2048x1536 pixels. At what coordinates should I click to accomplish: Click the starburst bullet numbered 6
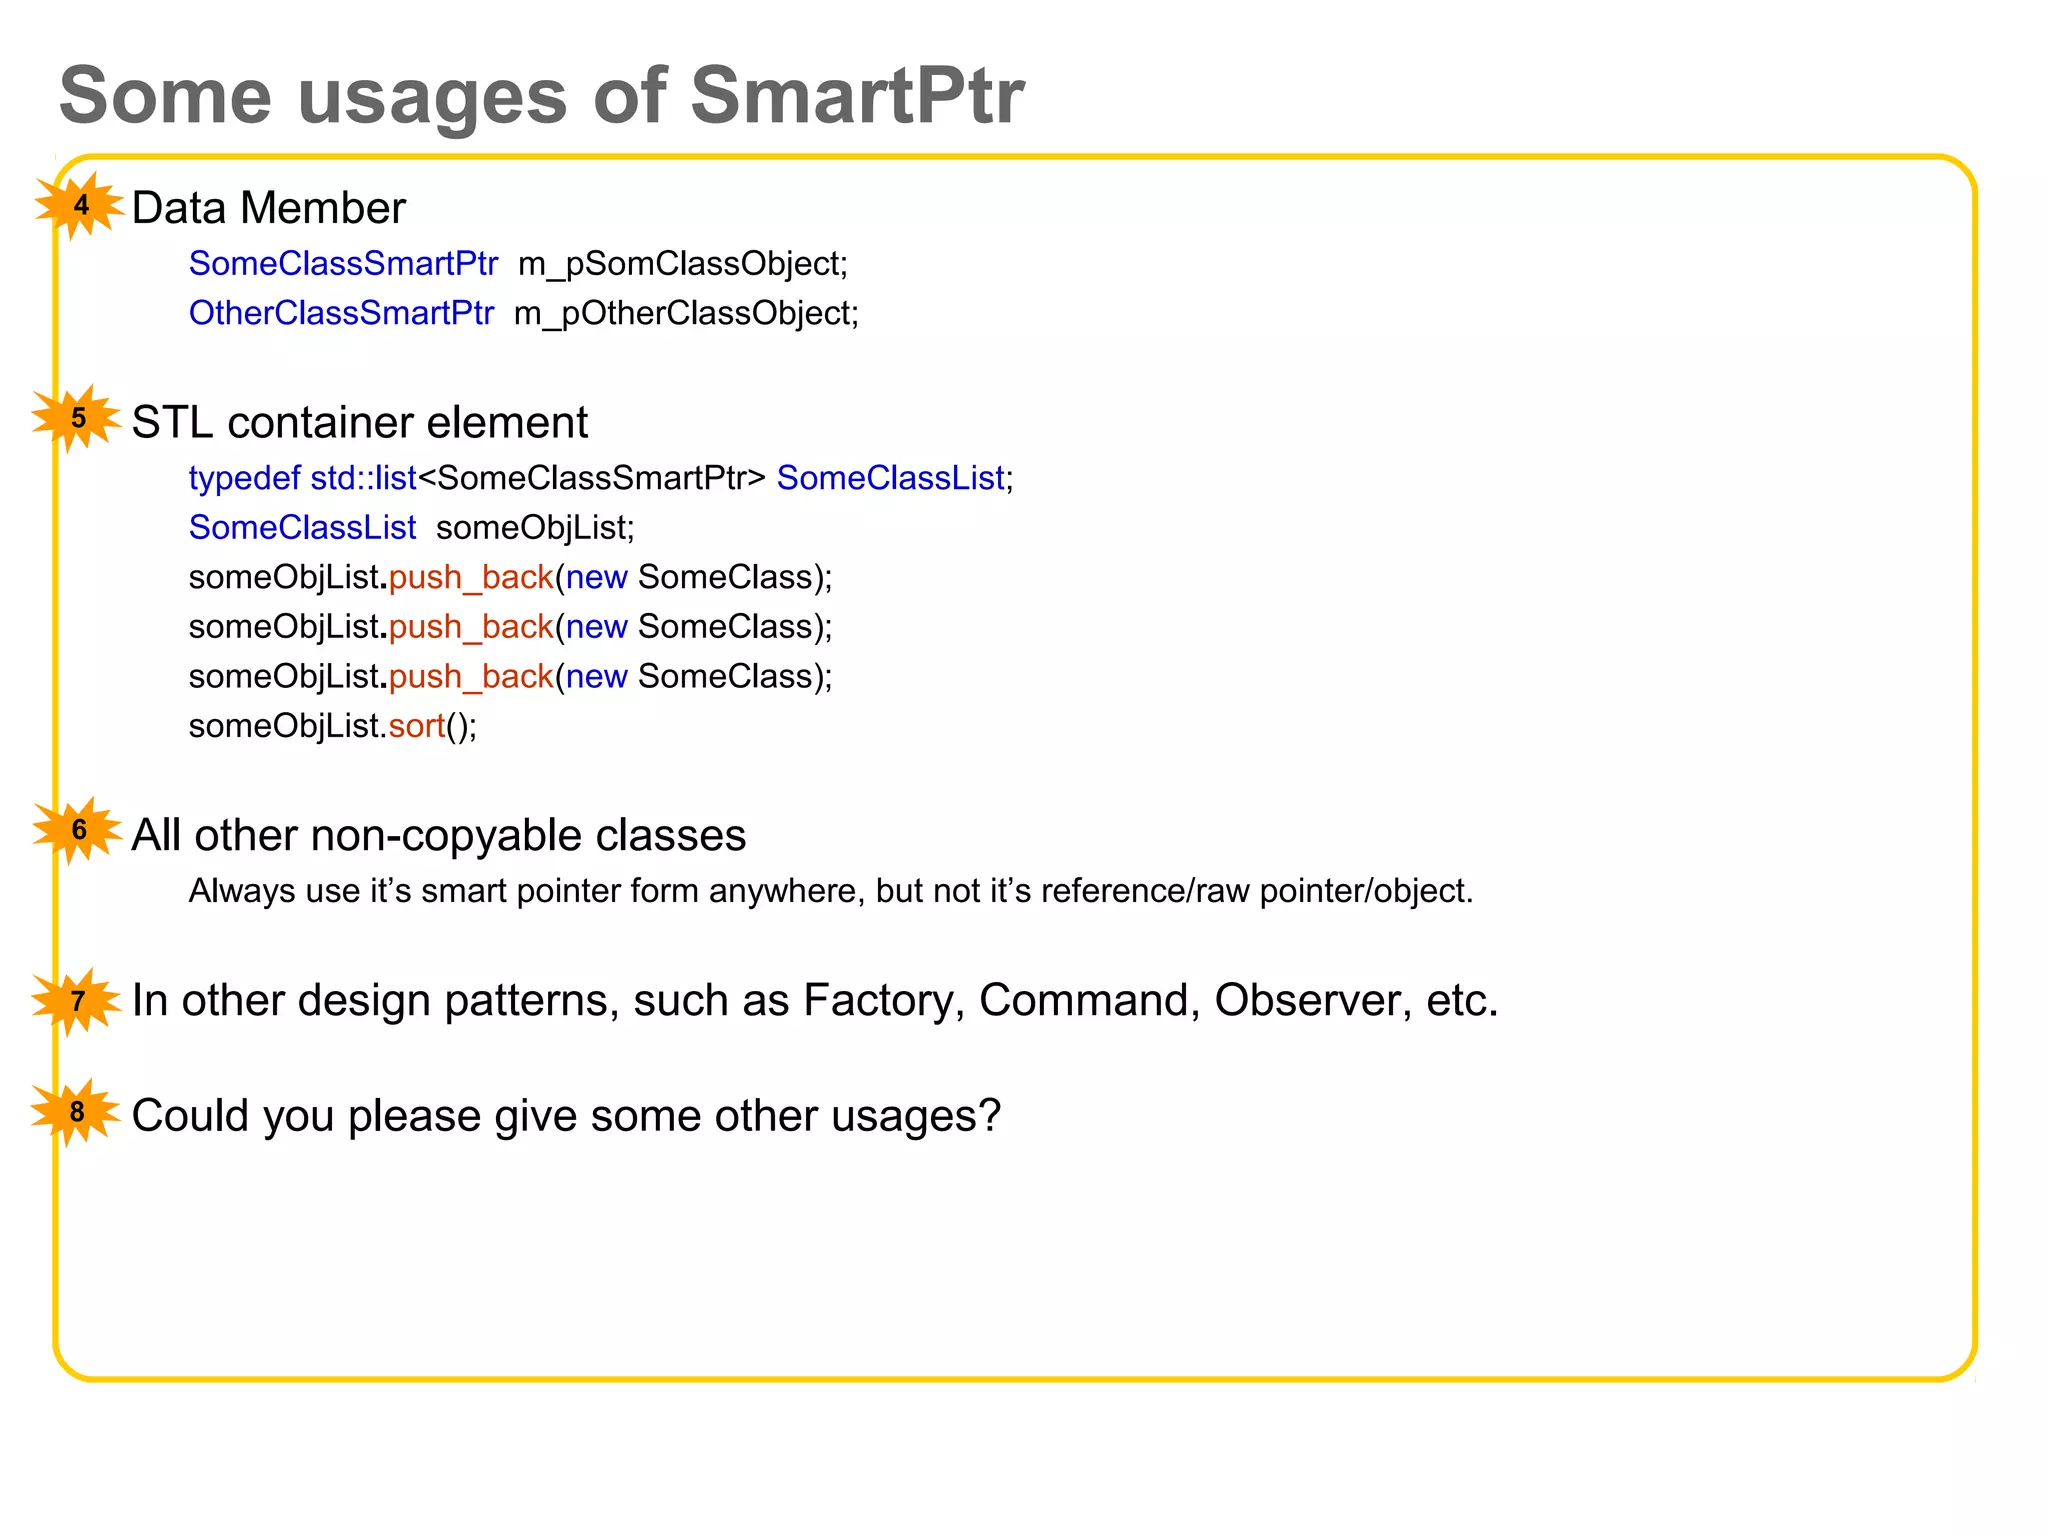point(78,830)
